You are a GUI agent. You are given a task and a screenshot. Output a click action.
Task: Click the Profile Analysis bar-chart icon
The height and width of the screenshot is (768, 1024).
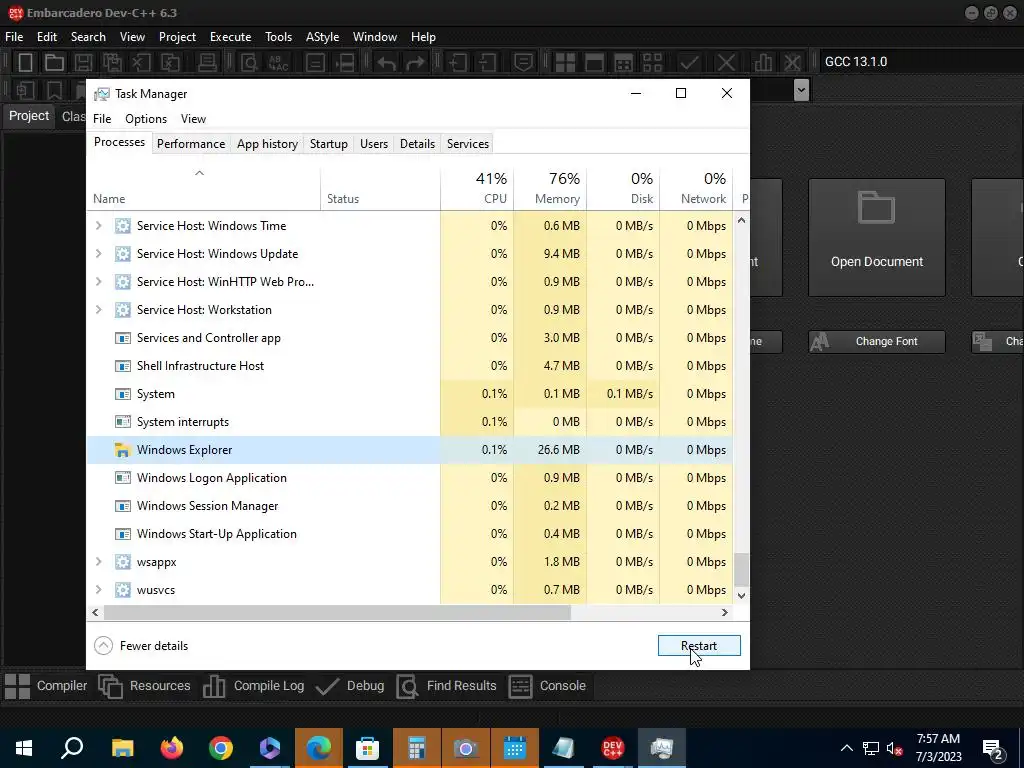tap(762, 62)
